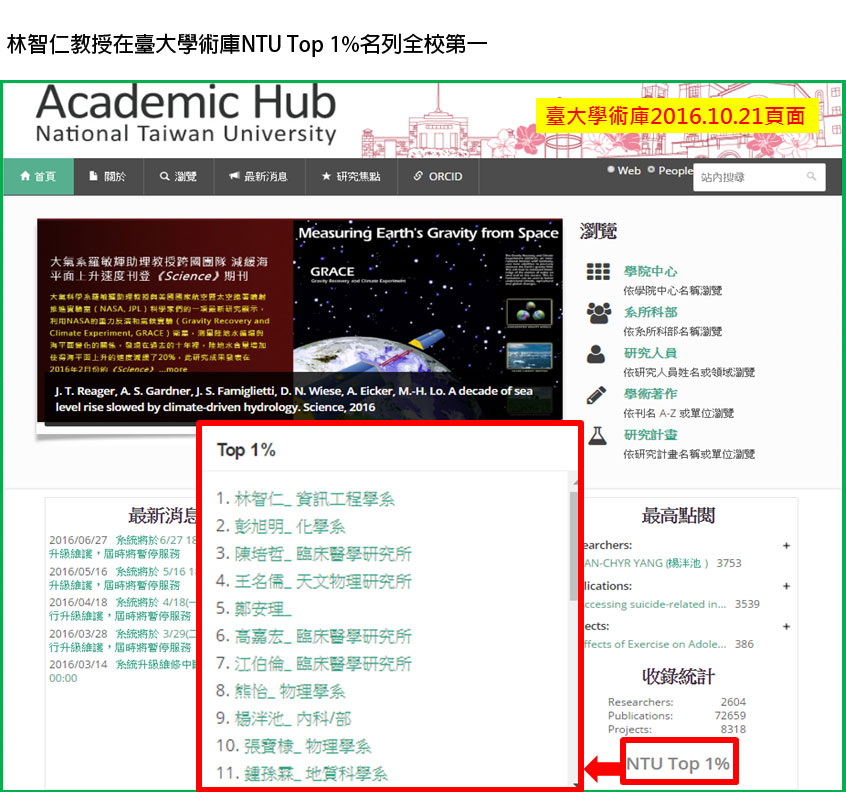Open the YANG (楊泮池) researcher link
846x794 pixels.
646,563
